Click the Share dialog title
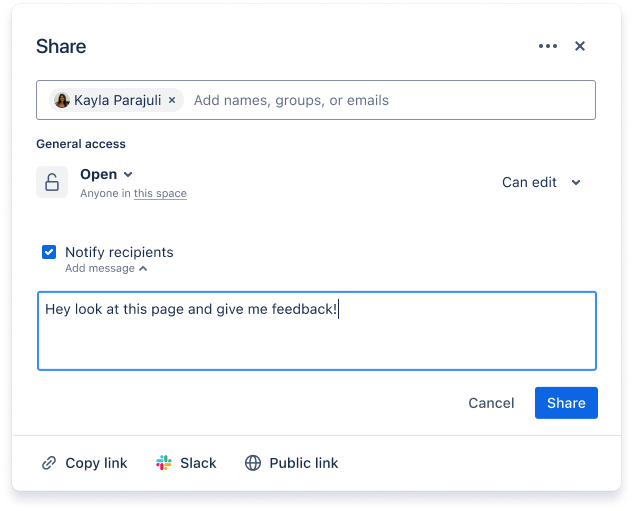The width and height of the screenshot is (633, 511). [61, 46]
